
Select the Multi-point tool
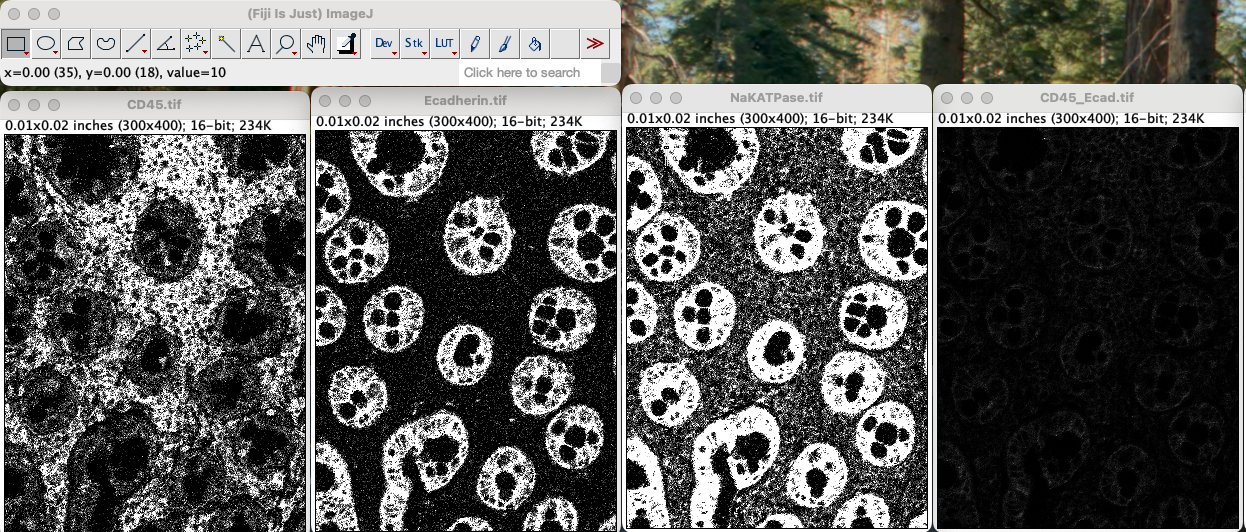click(196, 44)
